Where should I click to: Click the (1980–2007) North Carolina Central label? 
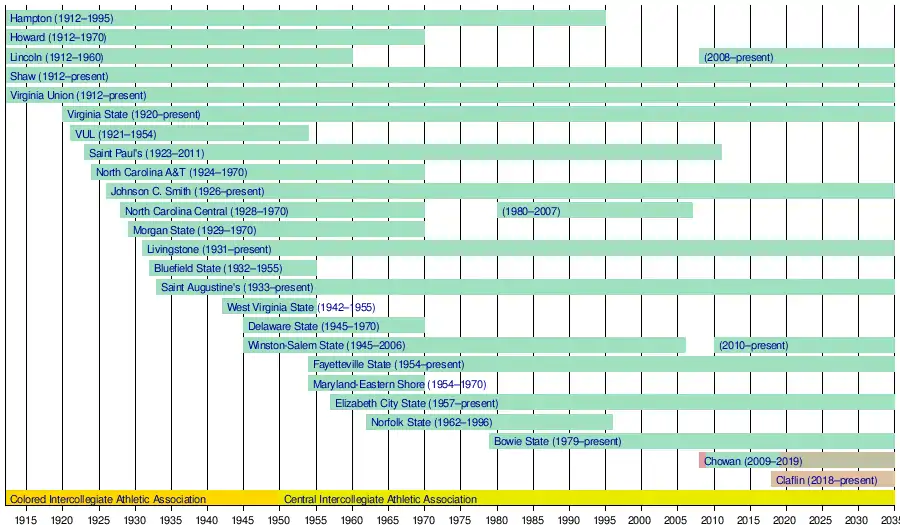(531, 211)
